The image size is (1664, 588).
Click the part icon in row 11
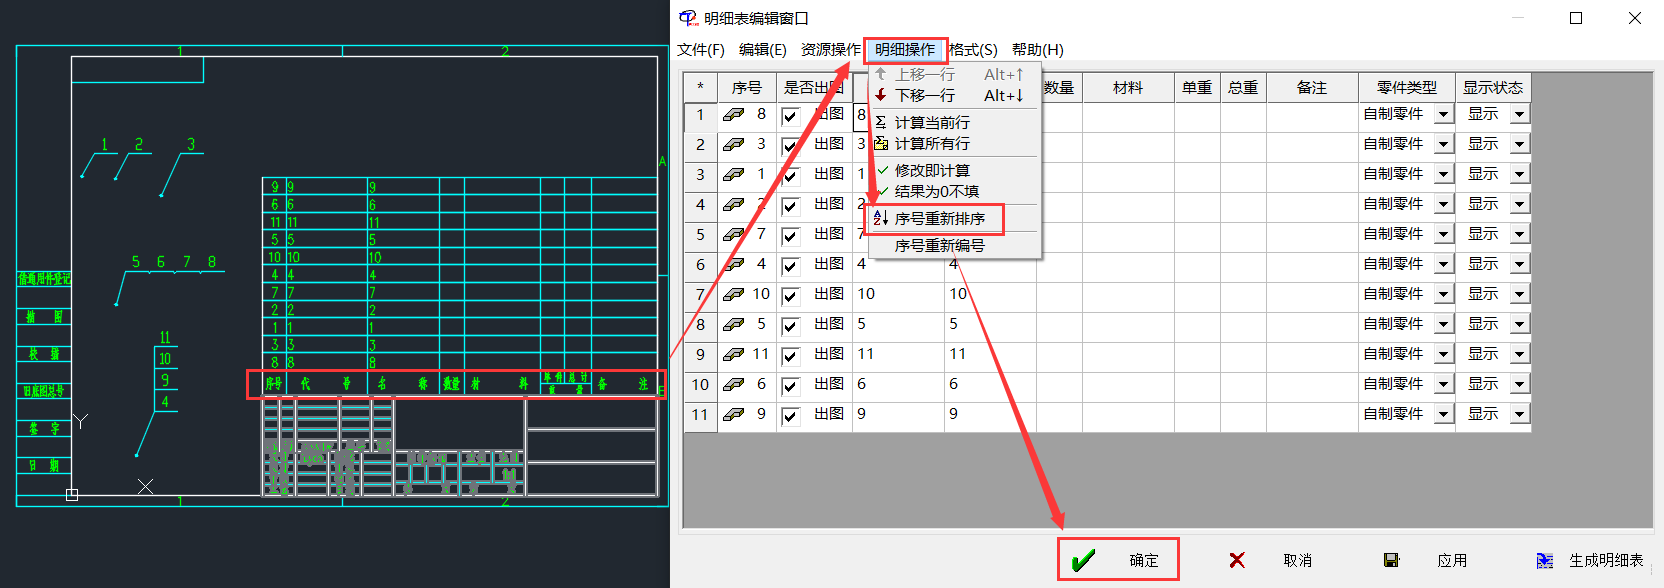pyautogui.click(x=734, y=414)
